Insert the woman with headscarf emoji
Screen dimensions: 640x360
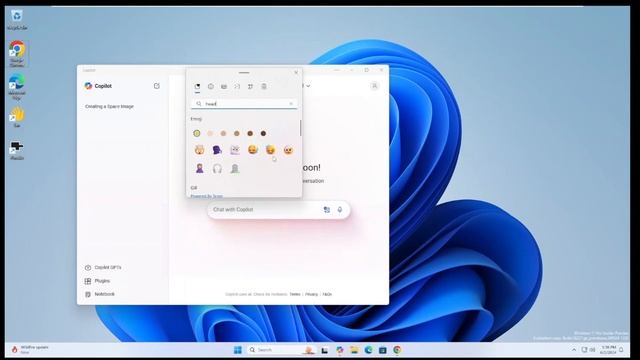pos(199,168)
